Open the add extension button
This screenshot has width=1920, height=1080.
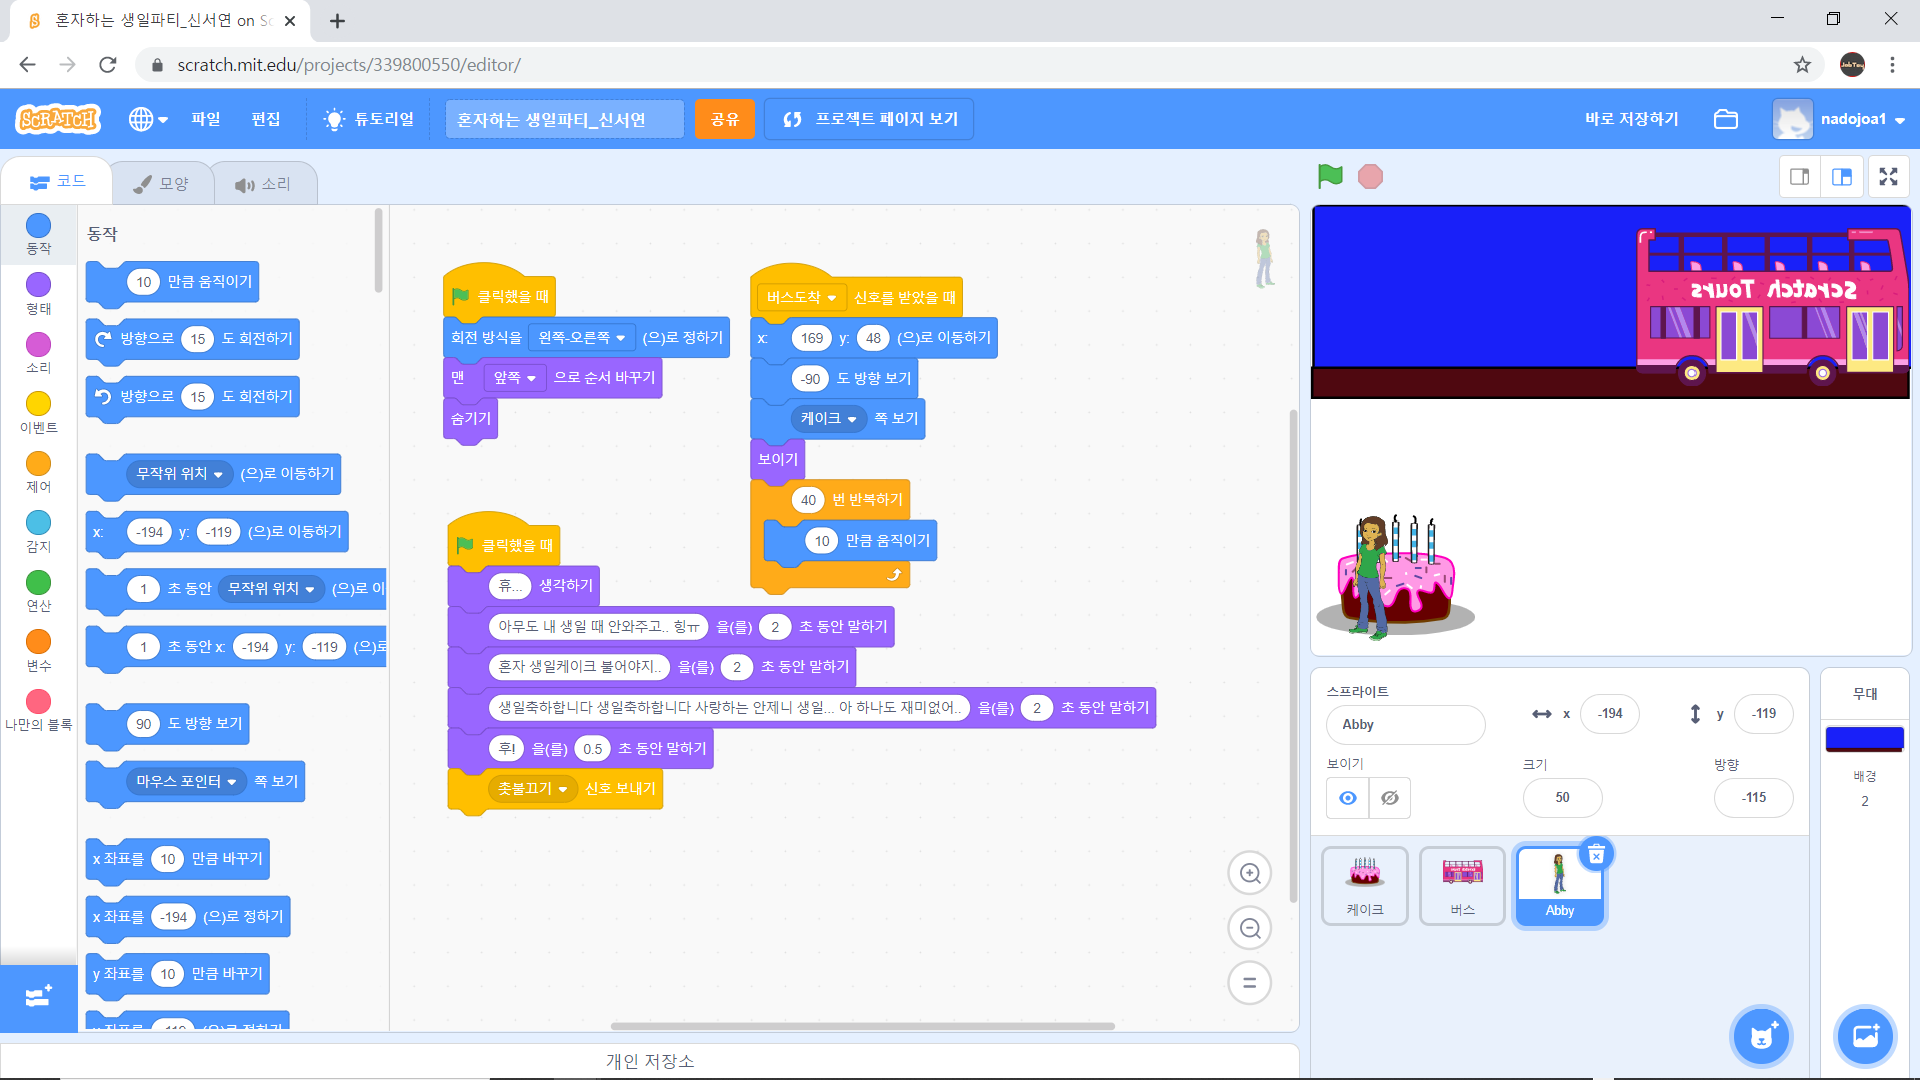[x=38, y=997]
